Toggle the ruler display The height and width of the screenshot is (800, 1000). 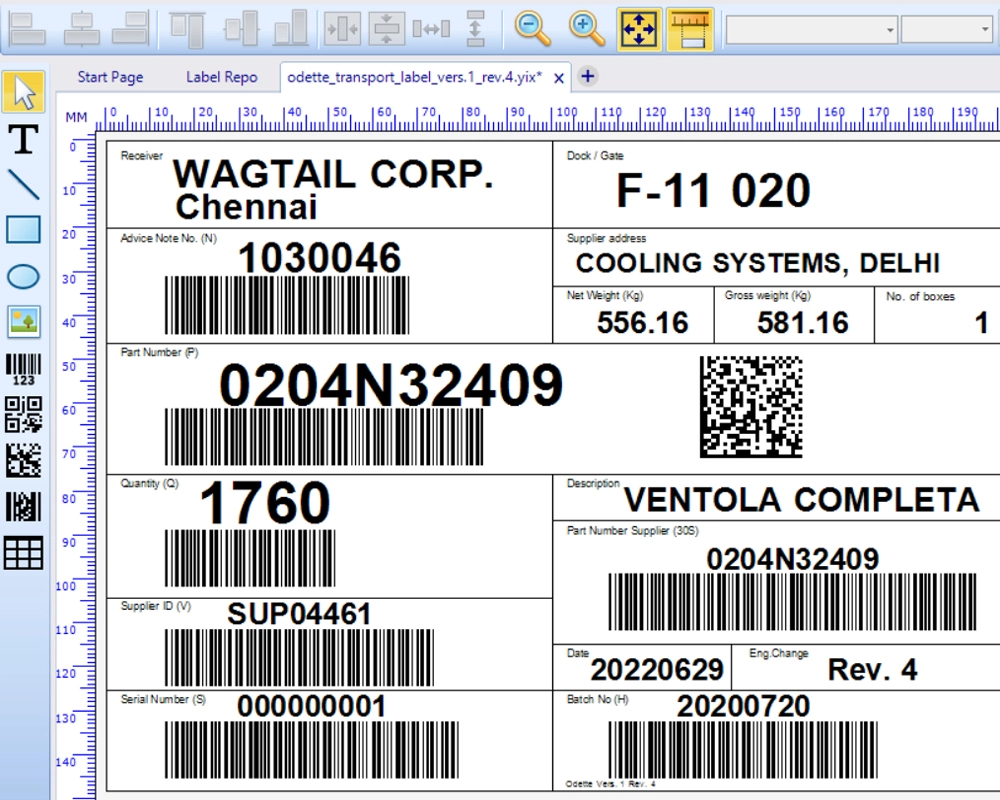pos(692,29)
